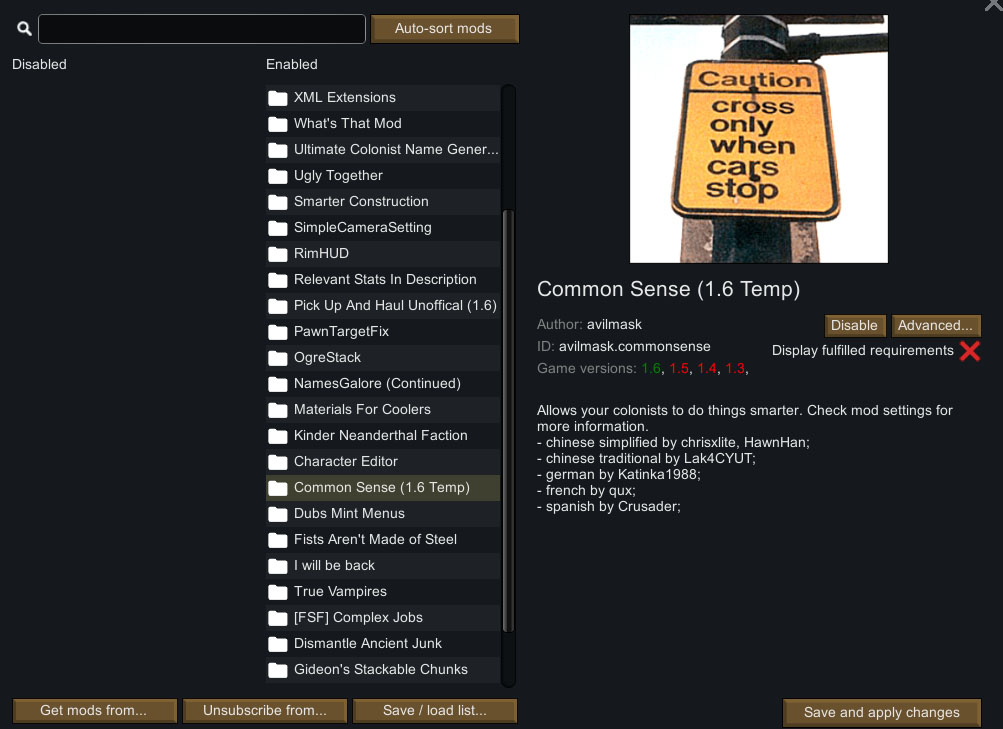Click the folder icon beside Dismantle Ancient Junk

278,644
